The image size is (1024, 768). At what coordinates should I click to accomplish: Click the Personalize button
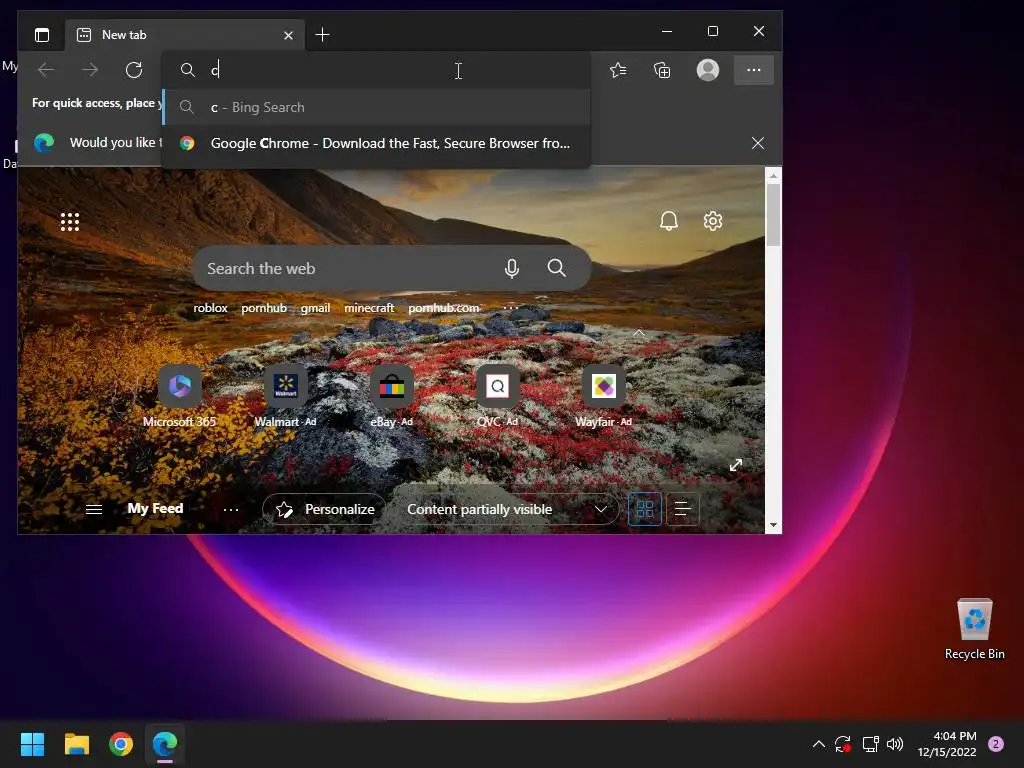coord(324,509)
